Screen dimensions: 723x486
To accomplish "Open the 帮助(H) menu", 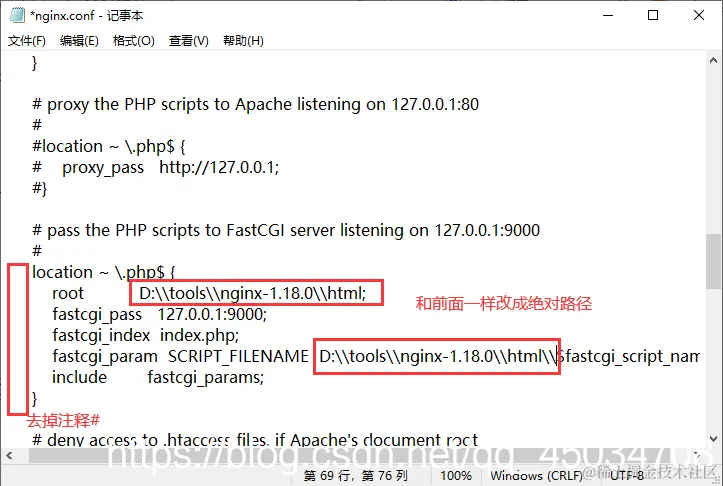I will 243,41.
